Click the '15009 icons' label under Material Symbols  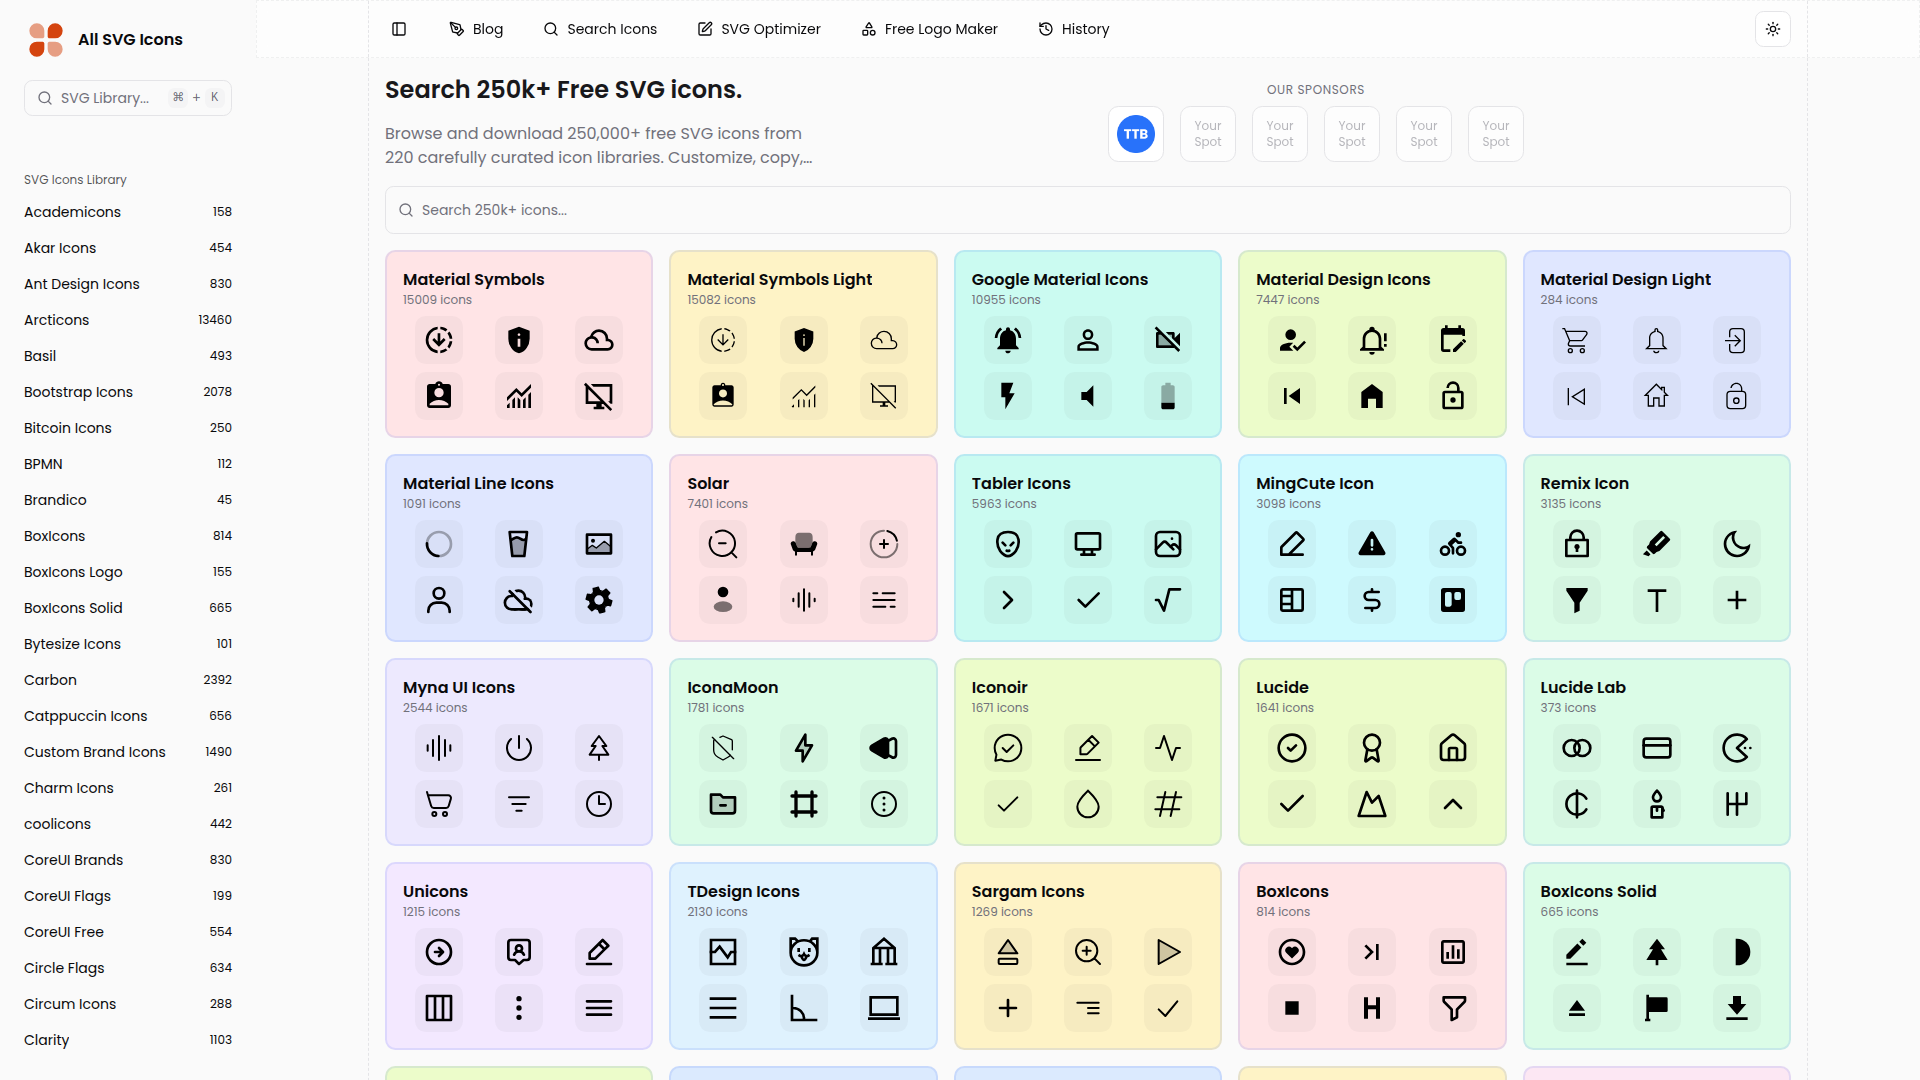[x=437, y=300]
